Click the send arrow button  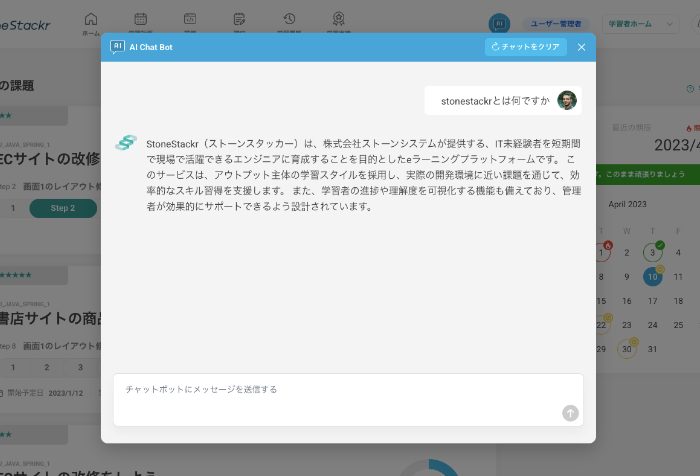pos(570,413)
